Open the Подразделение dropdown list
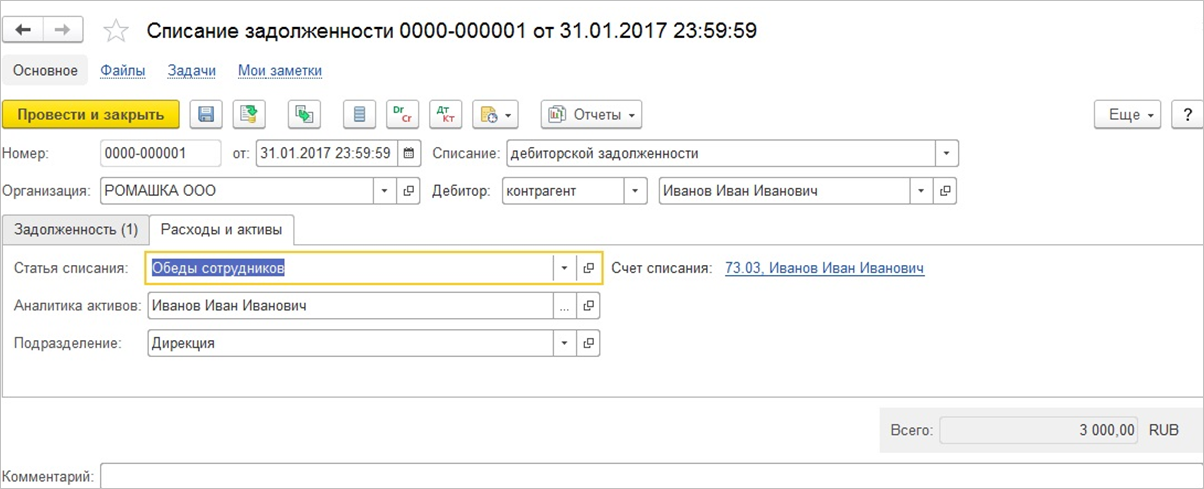This screenshot has height=489, width=1204. click(566, 343)
